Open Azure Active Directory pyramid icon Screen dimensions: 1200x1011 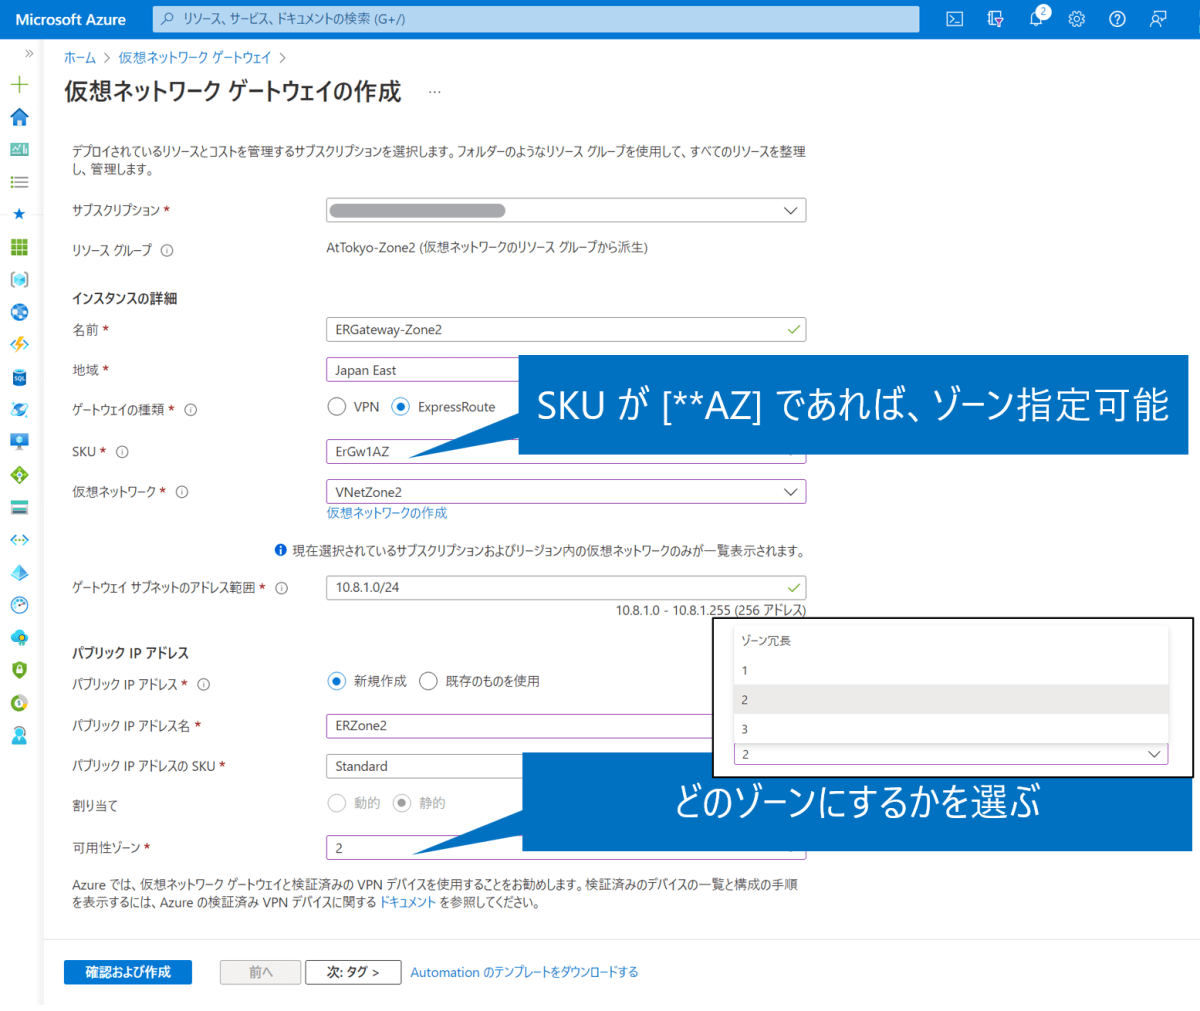(19, 573)
